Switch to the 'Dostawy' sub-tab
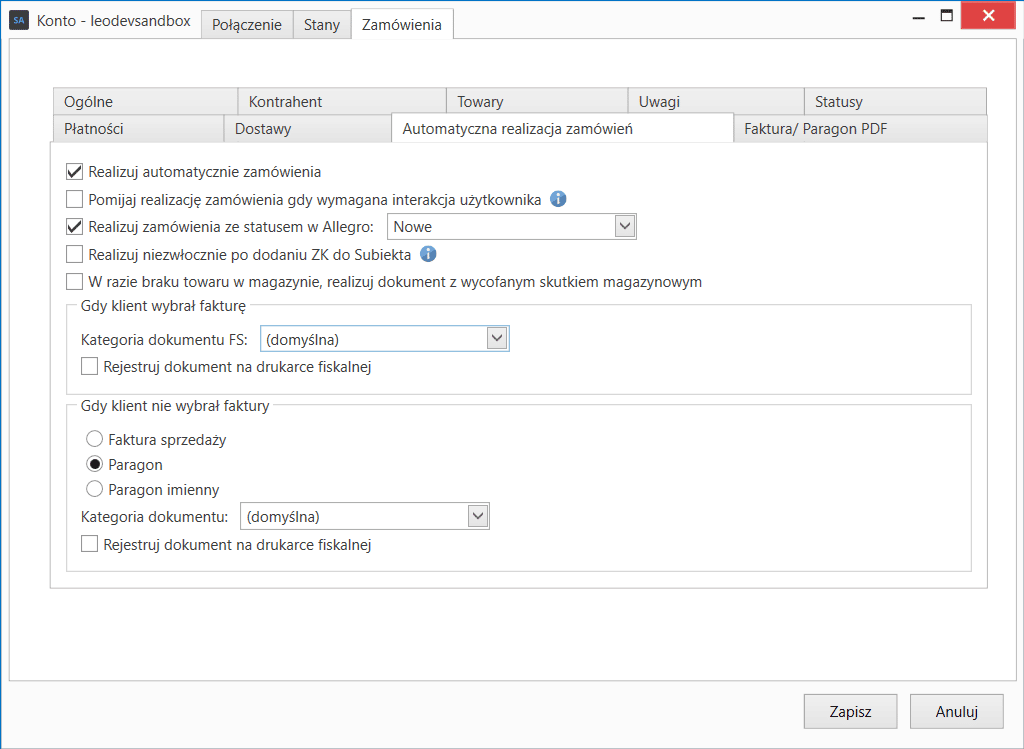 308,129
